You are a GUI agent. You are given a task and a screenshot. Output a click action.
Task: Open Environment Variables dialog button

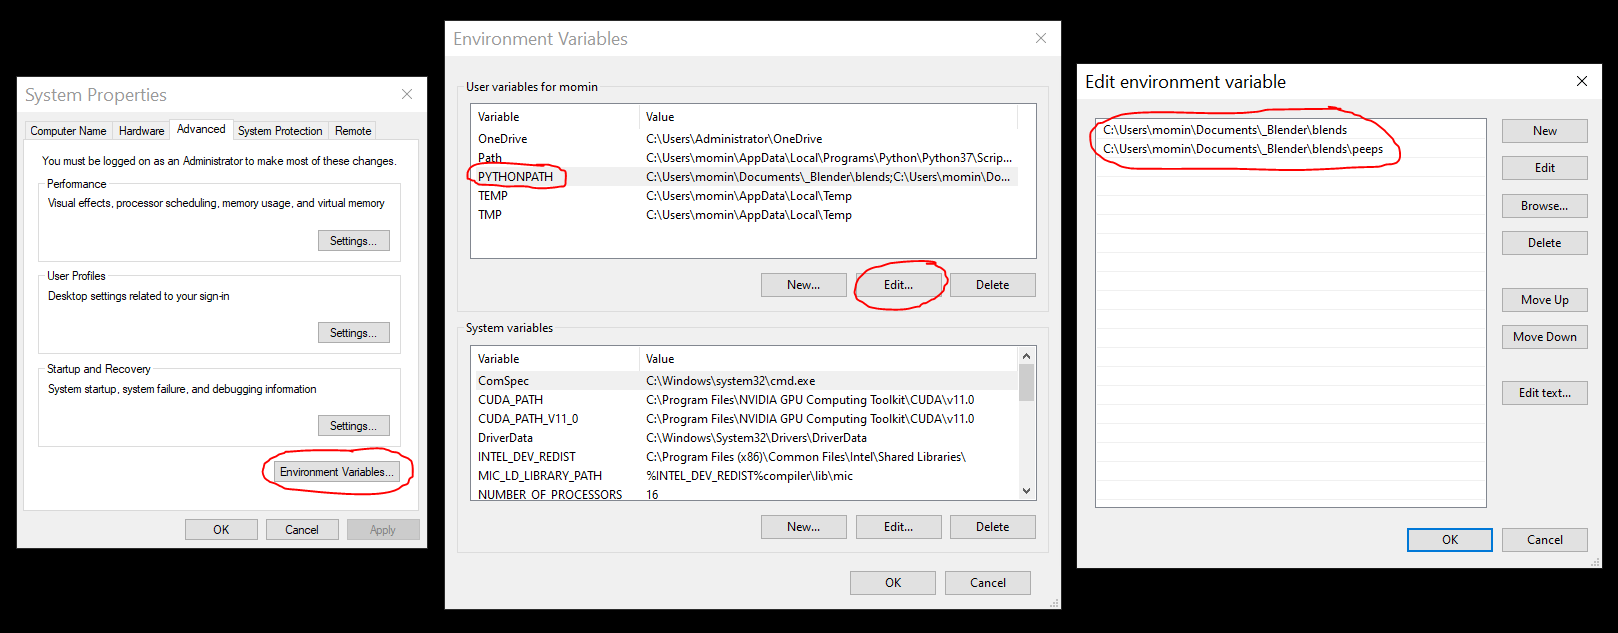pos(337,472)
